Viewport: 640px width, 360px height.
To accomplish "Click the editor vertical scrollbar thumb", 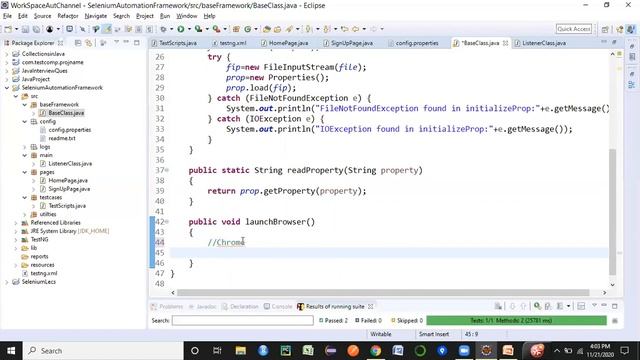I will point(612,212).
